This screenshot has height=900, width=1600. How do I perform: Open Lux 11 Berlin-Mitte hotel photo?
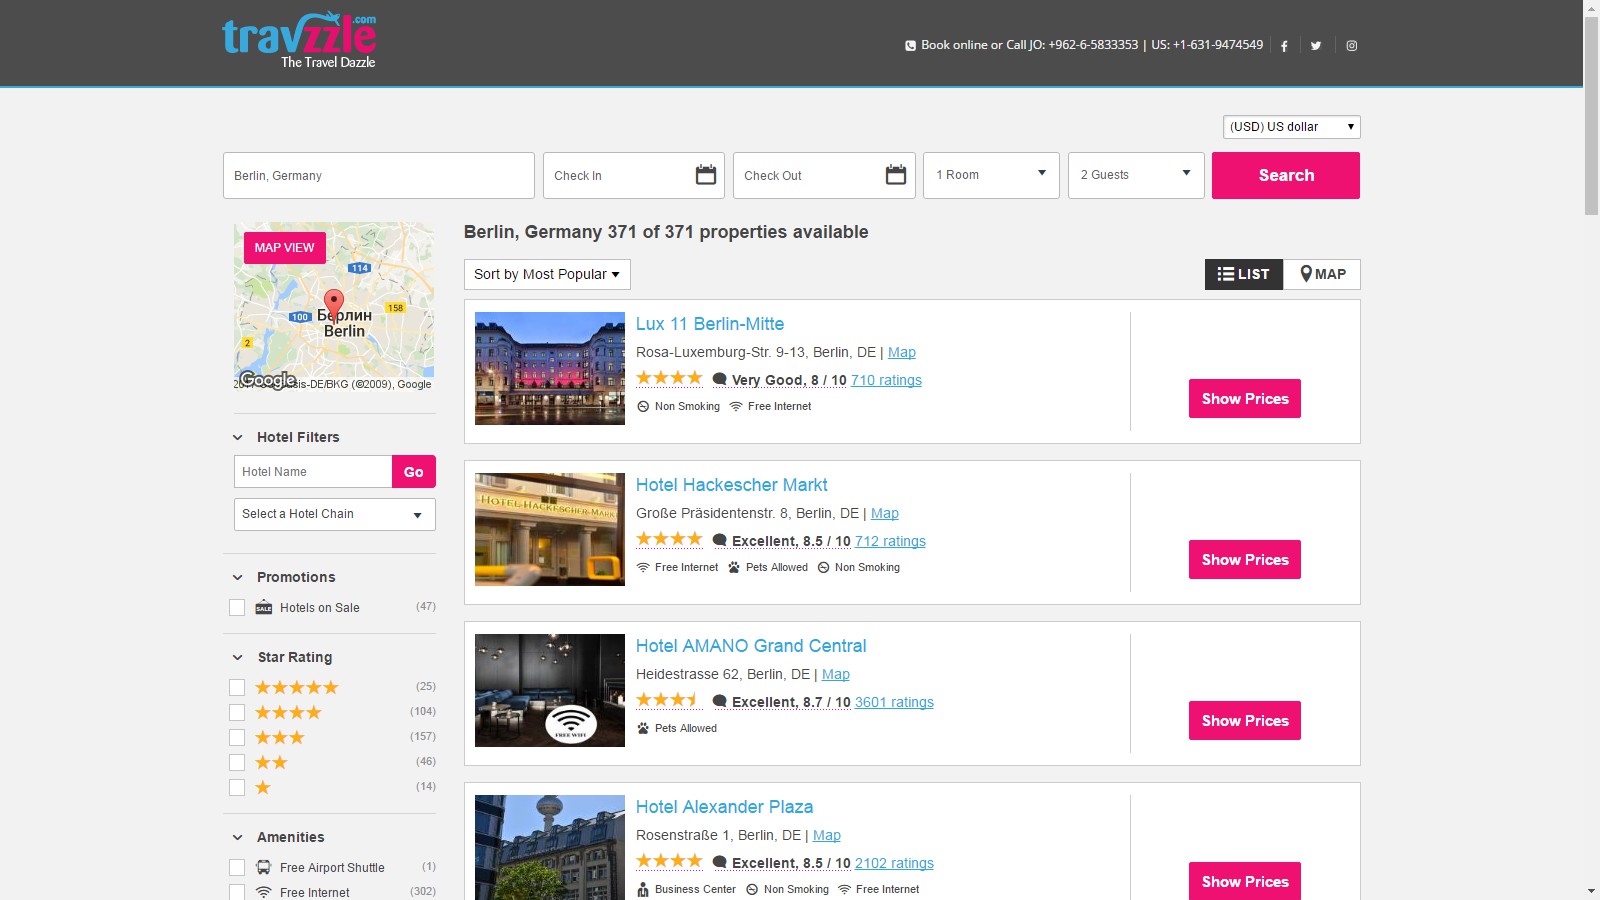tap(550, 368)
